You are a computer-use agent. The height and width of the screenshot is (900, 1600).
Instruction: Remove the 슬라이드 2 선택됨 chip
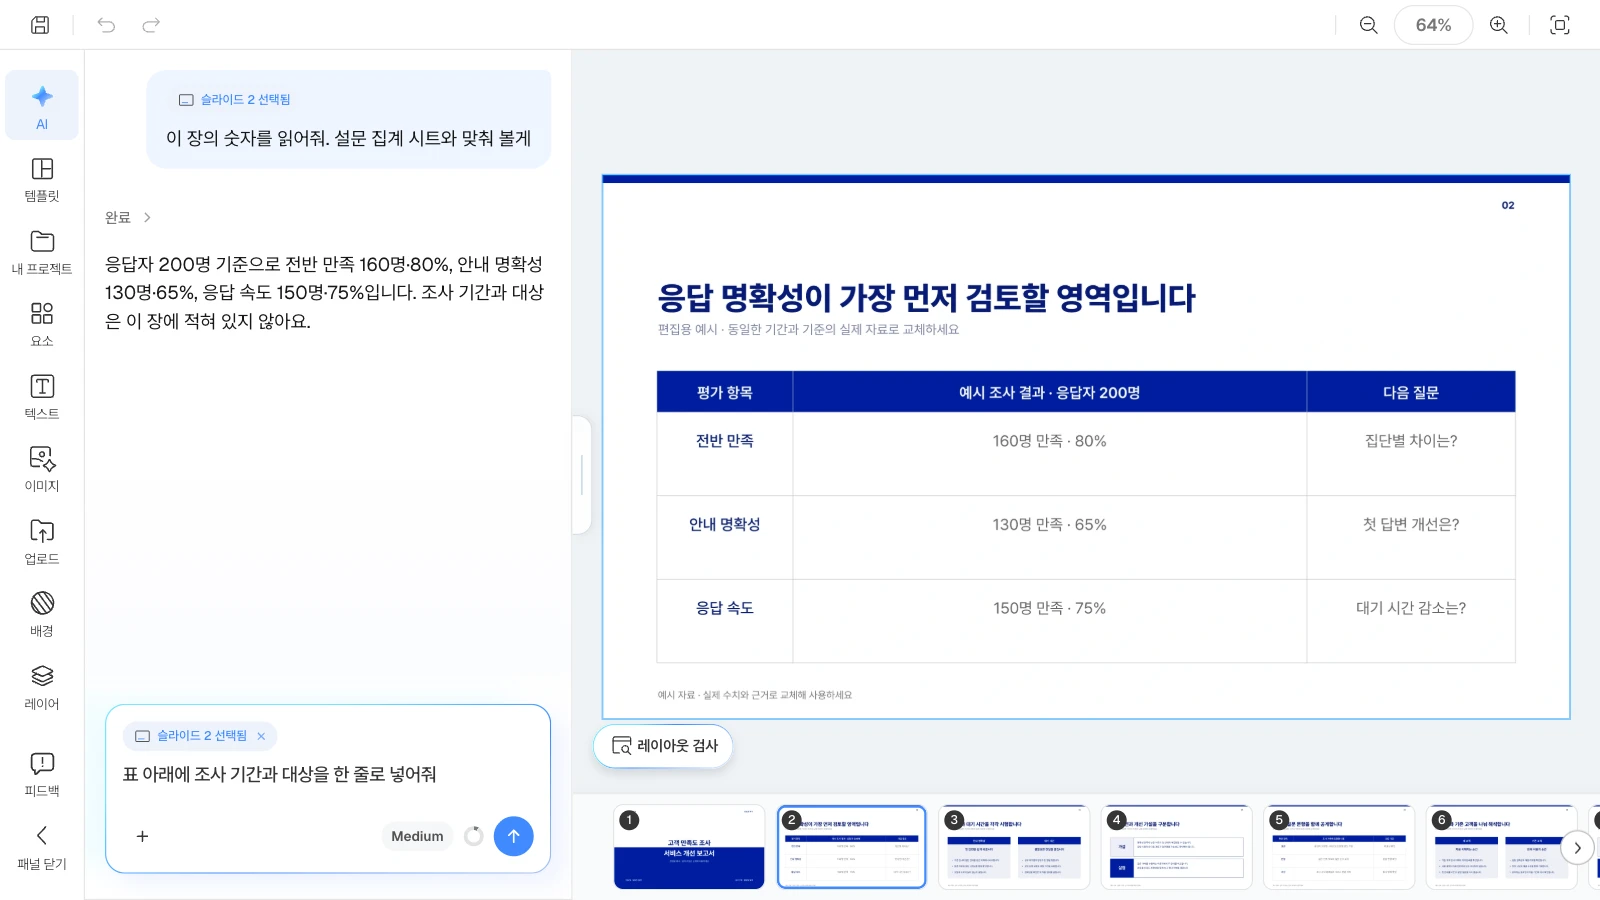(x=261, y=736)
